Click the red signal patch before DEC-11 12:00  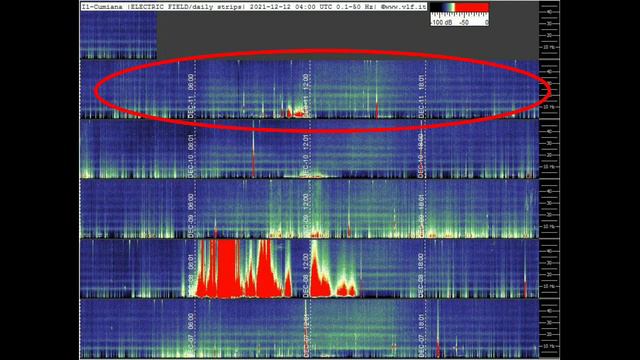296,113
